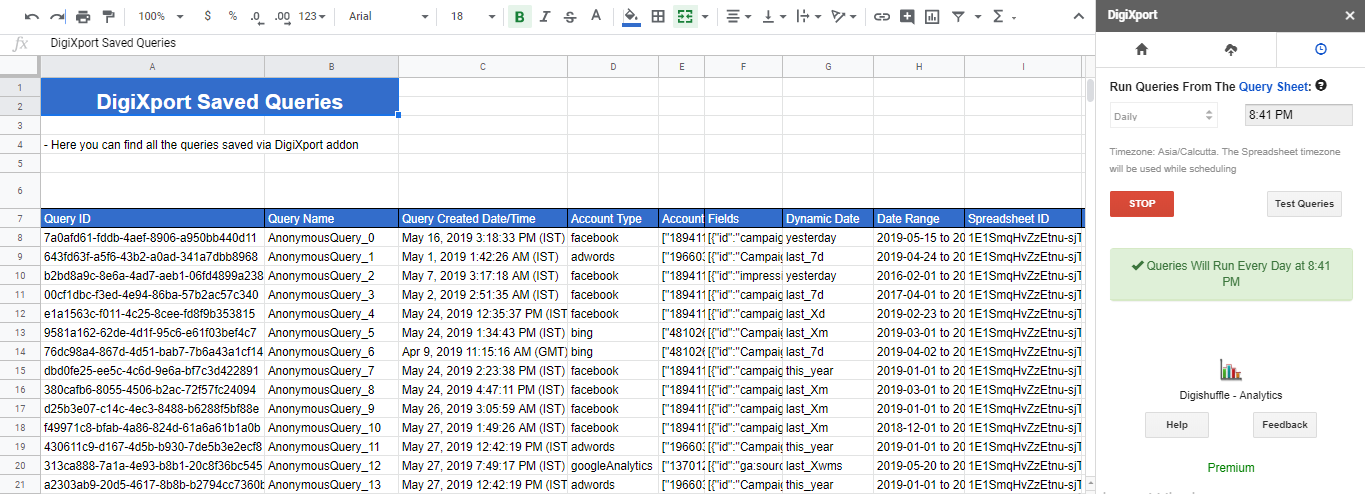
Task: Toggle Bold formatting
Action: 519,17
